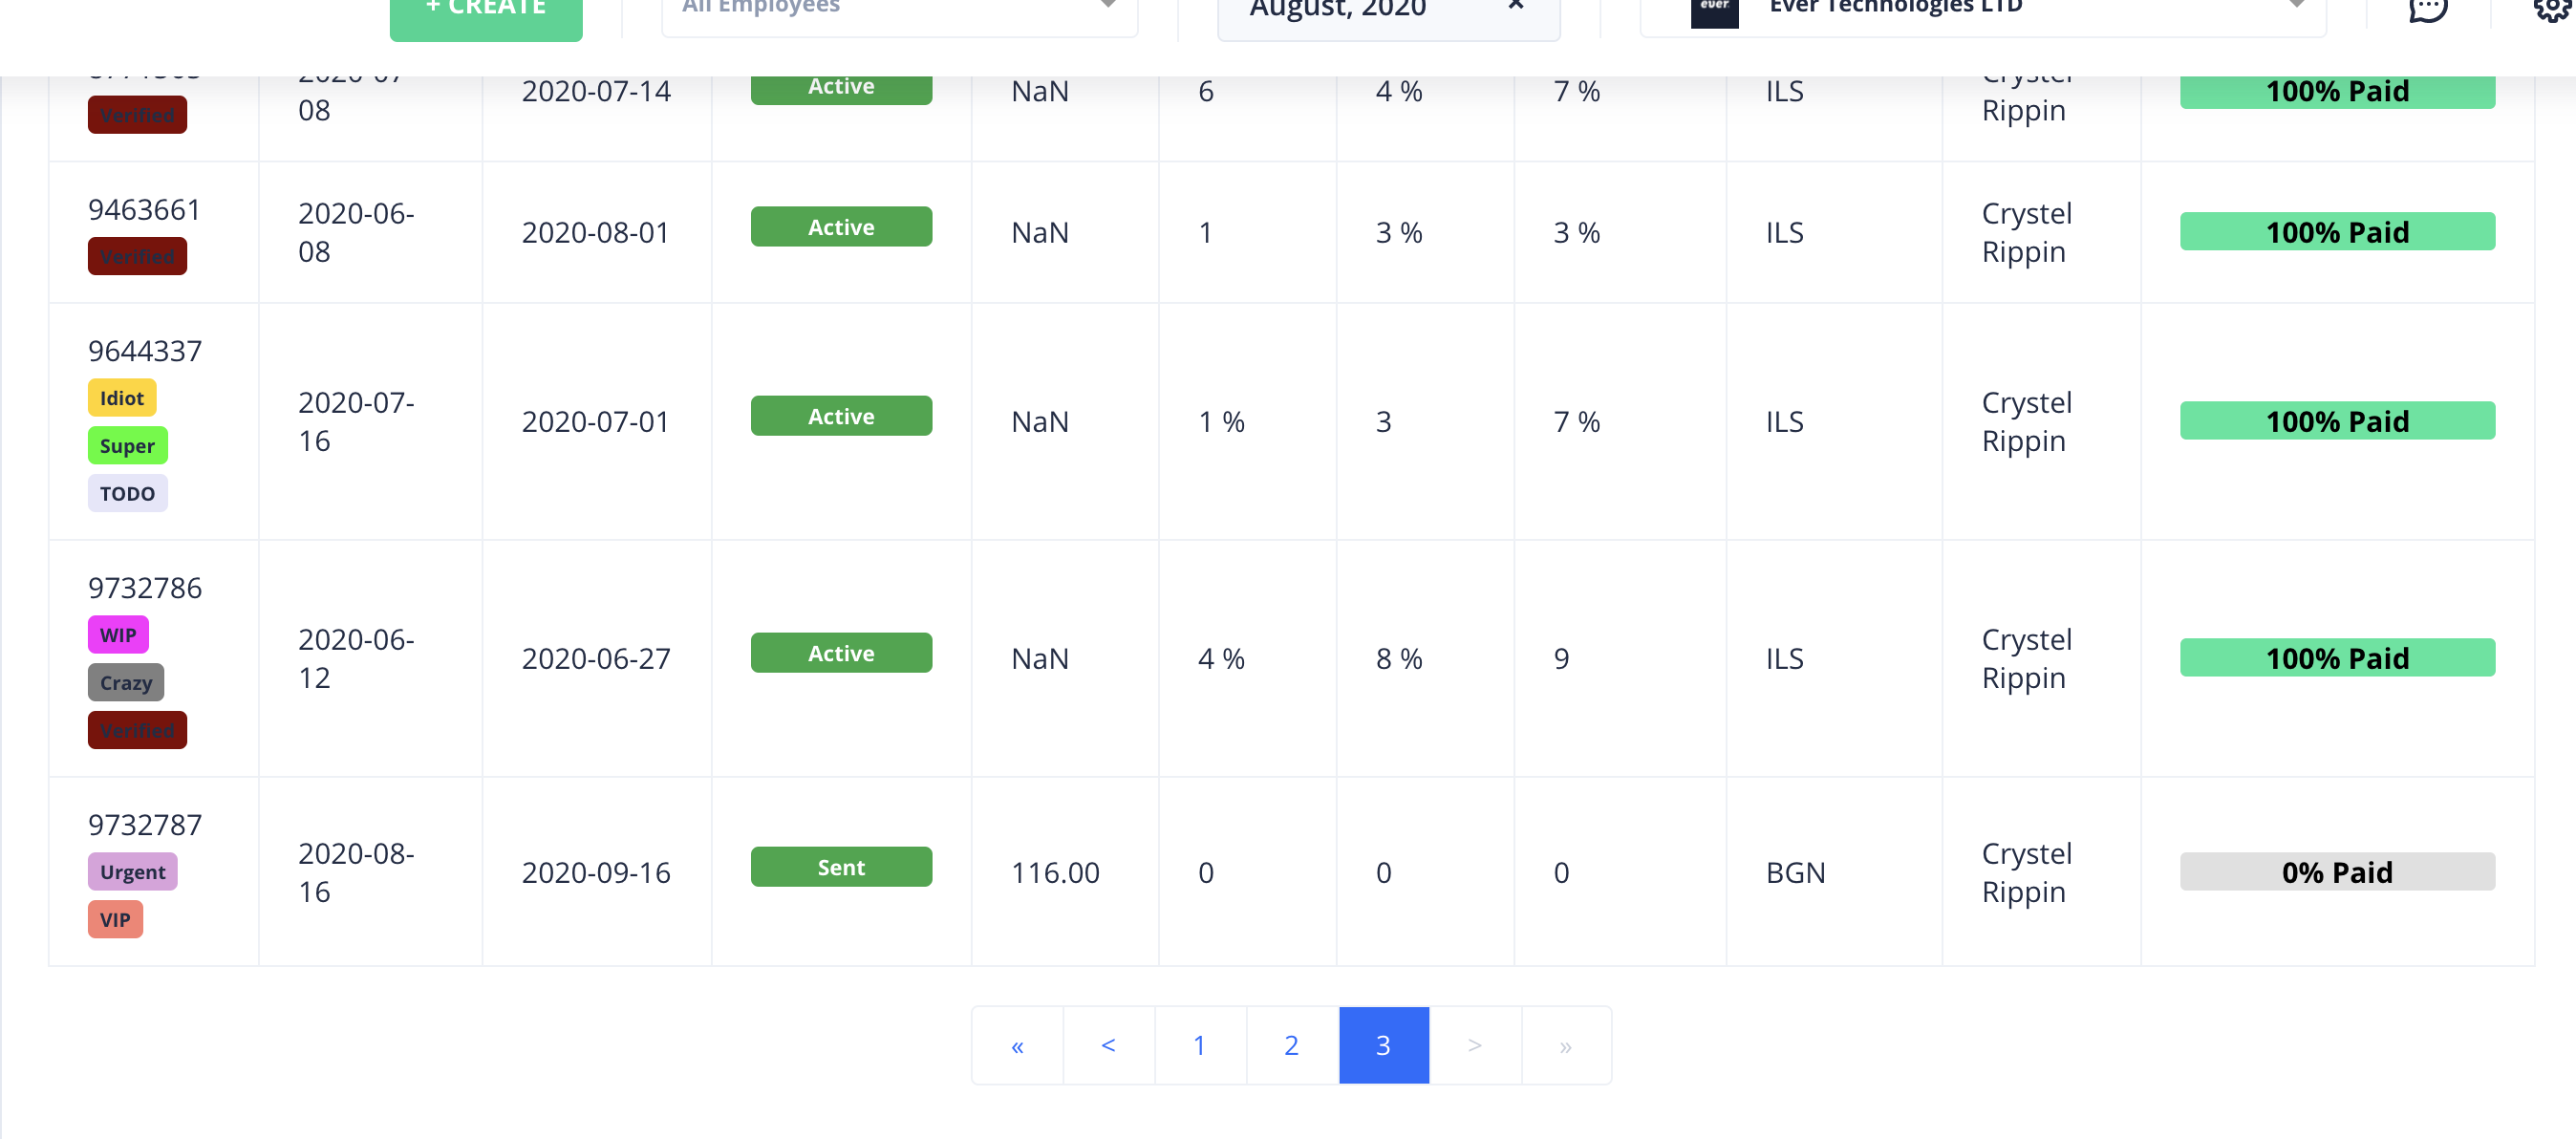Go to page 1 of invoices

tap(1200, 1045)
